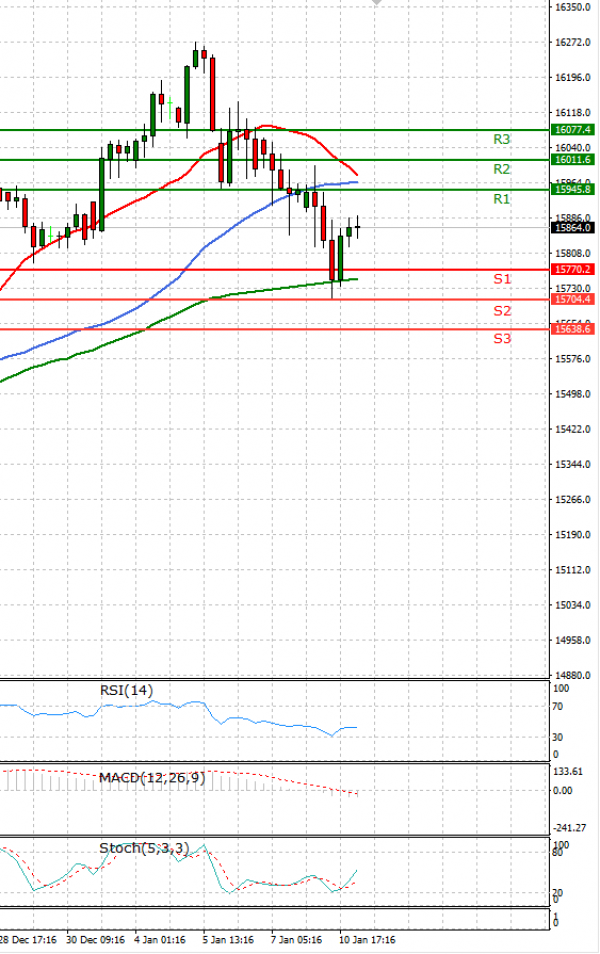Screen dimensions: 600x954
Task: Click the 28 Dec 17:16 time axis label
Action: point(28,939)
